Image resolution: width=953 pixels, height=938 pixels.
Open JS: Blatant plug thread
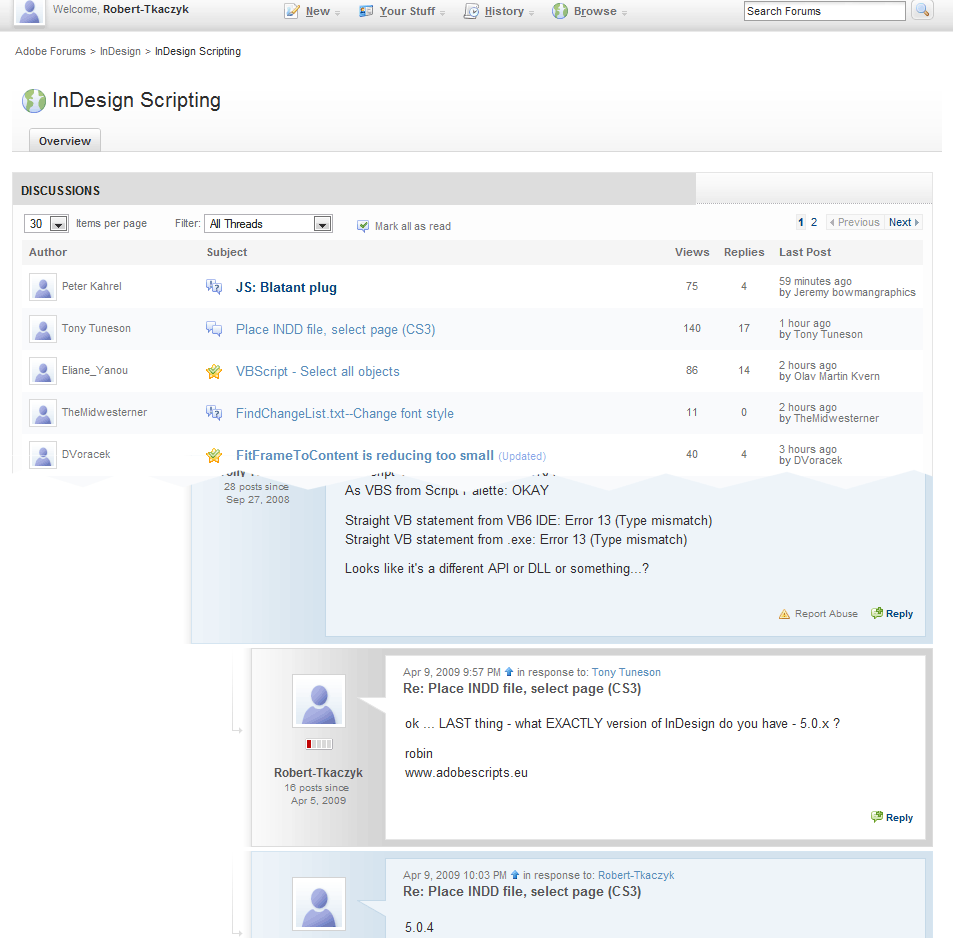286,288
